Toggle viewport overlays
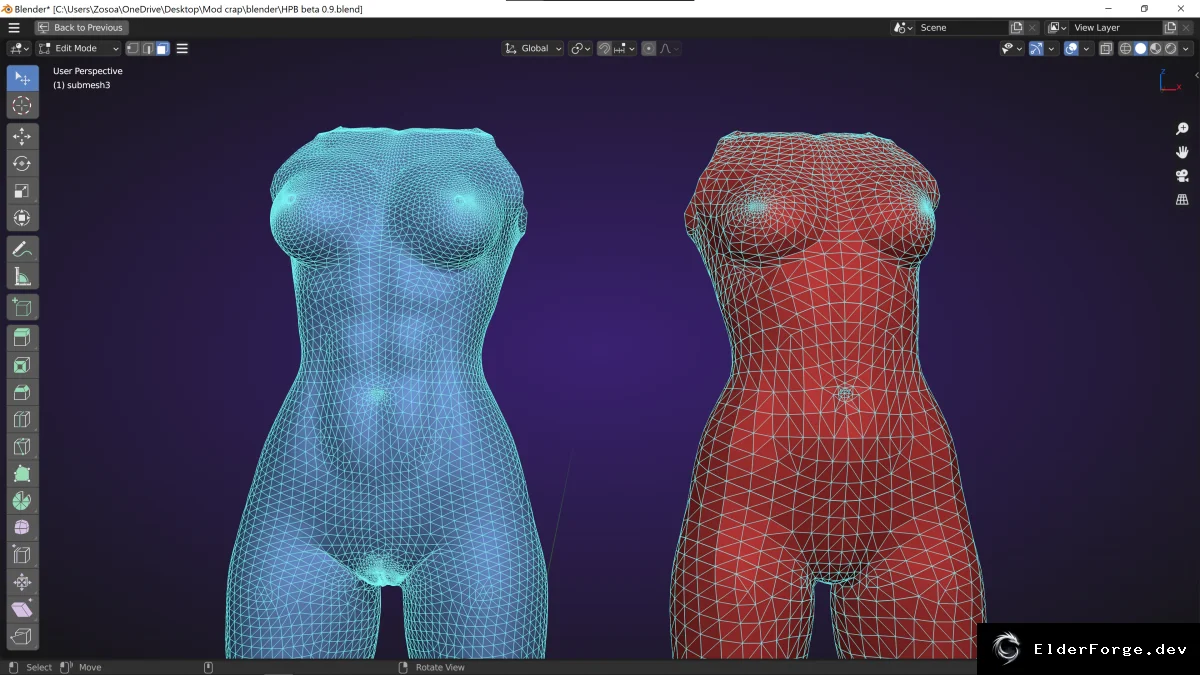Screen dimensions: 1200x675 (1071, 48)
